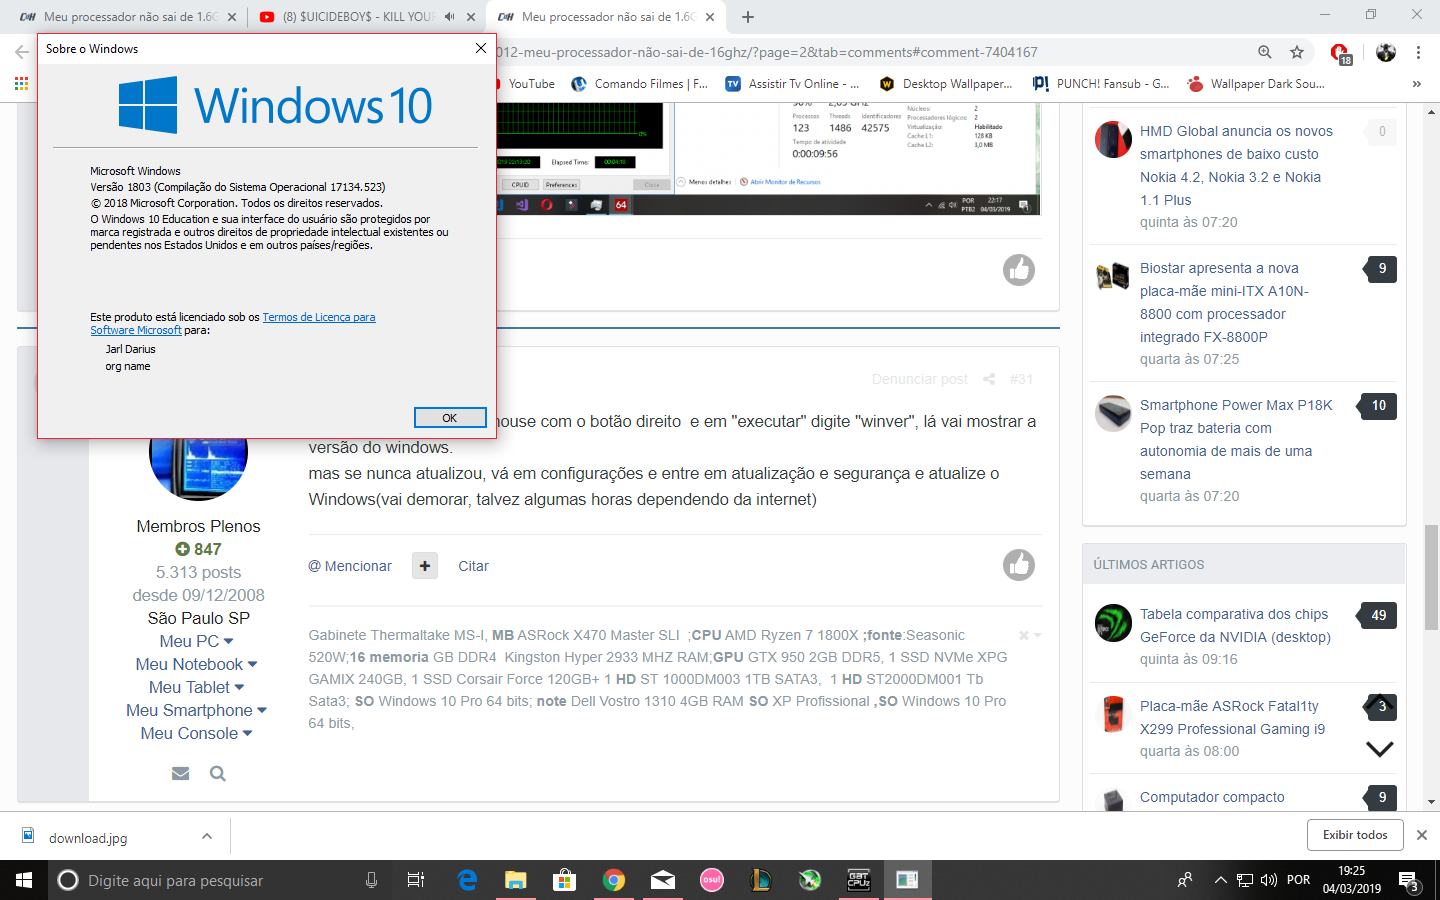This screenshot has width=1440, height=900.
Task: Open Biostar apresenta mini-ITX article
Action: (x=1224, y=302)
